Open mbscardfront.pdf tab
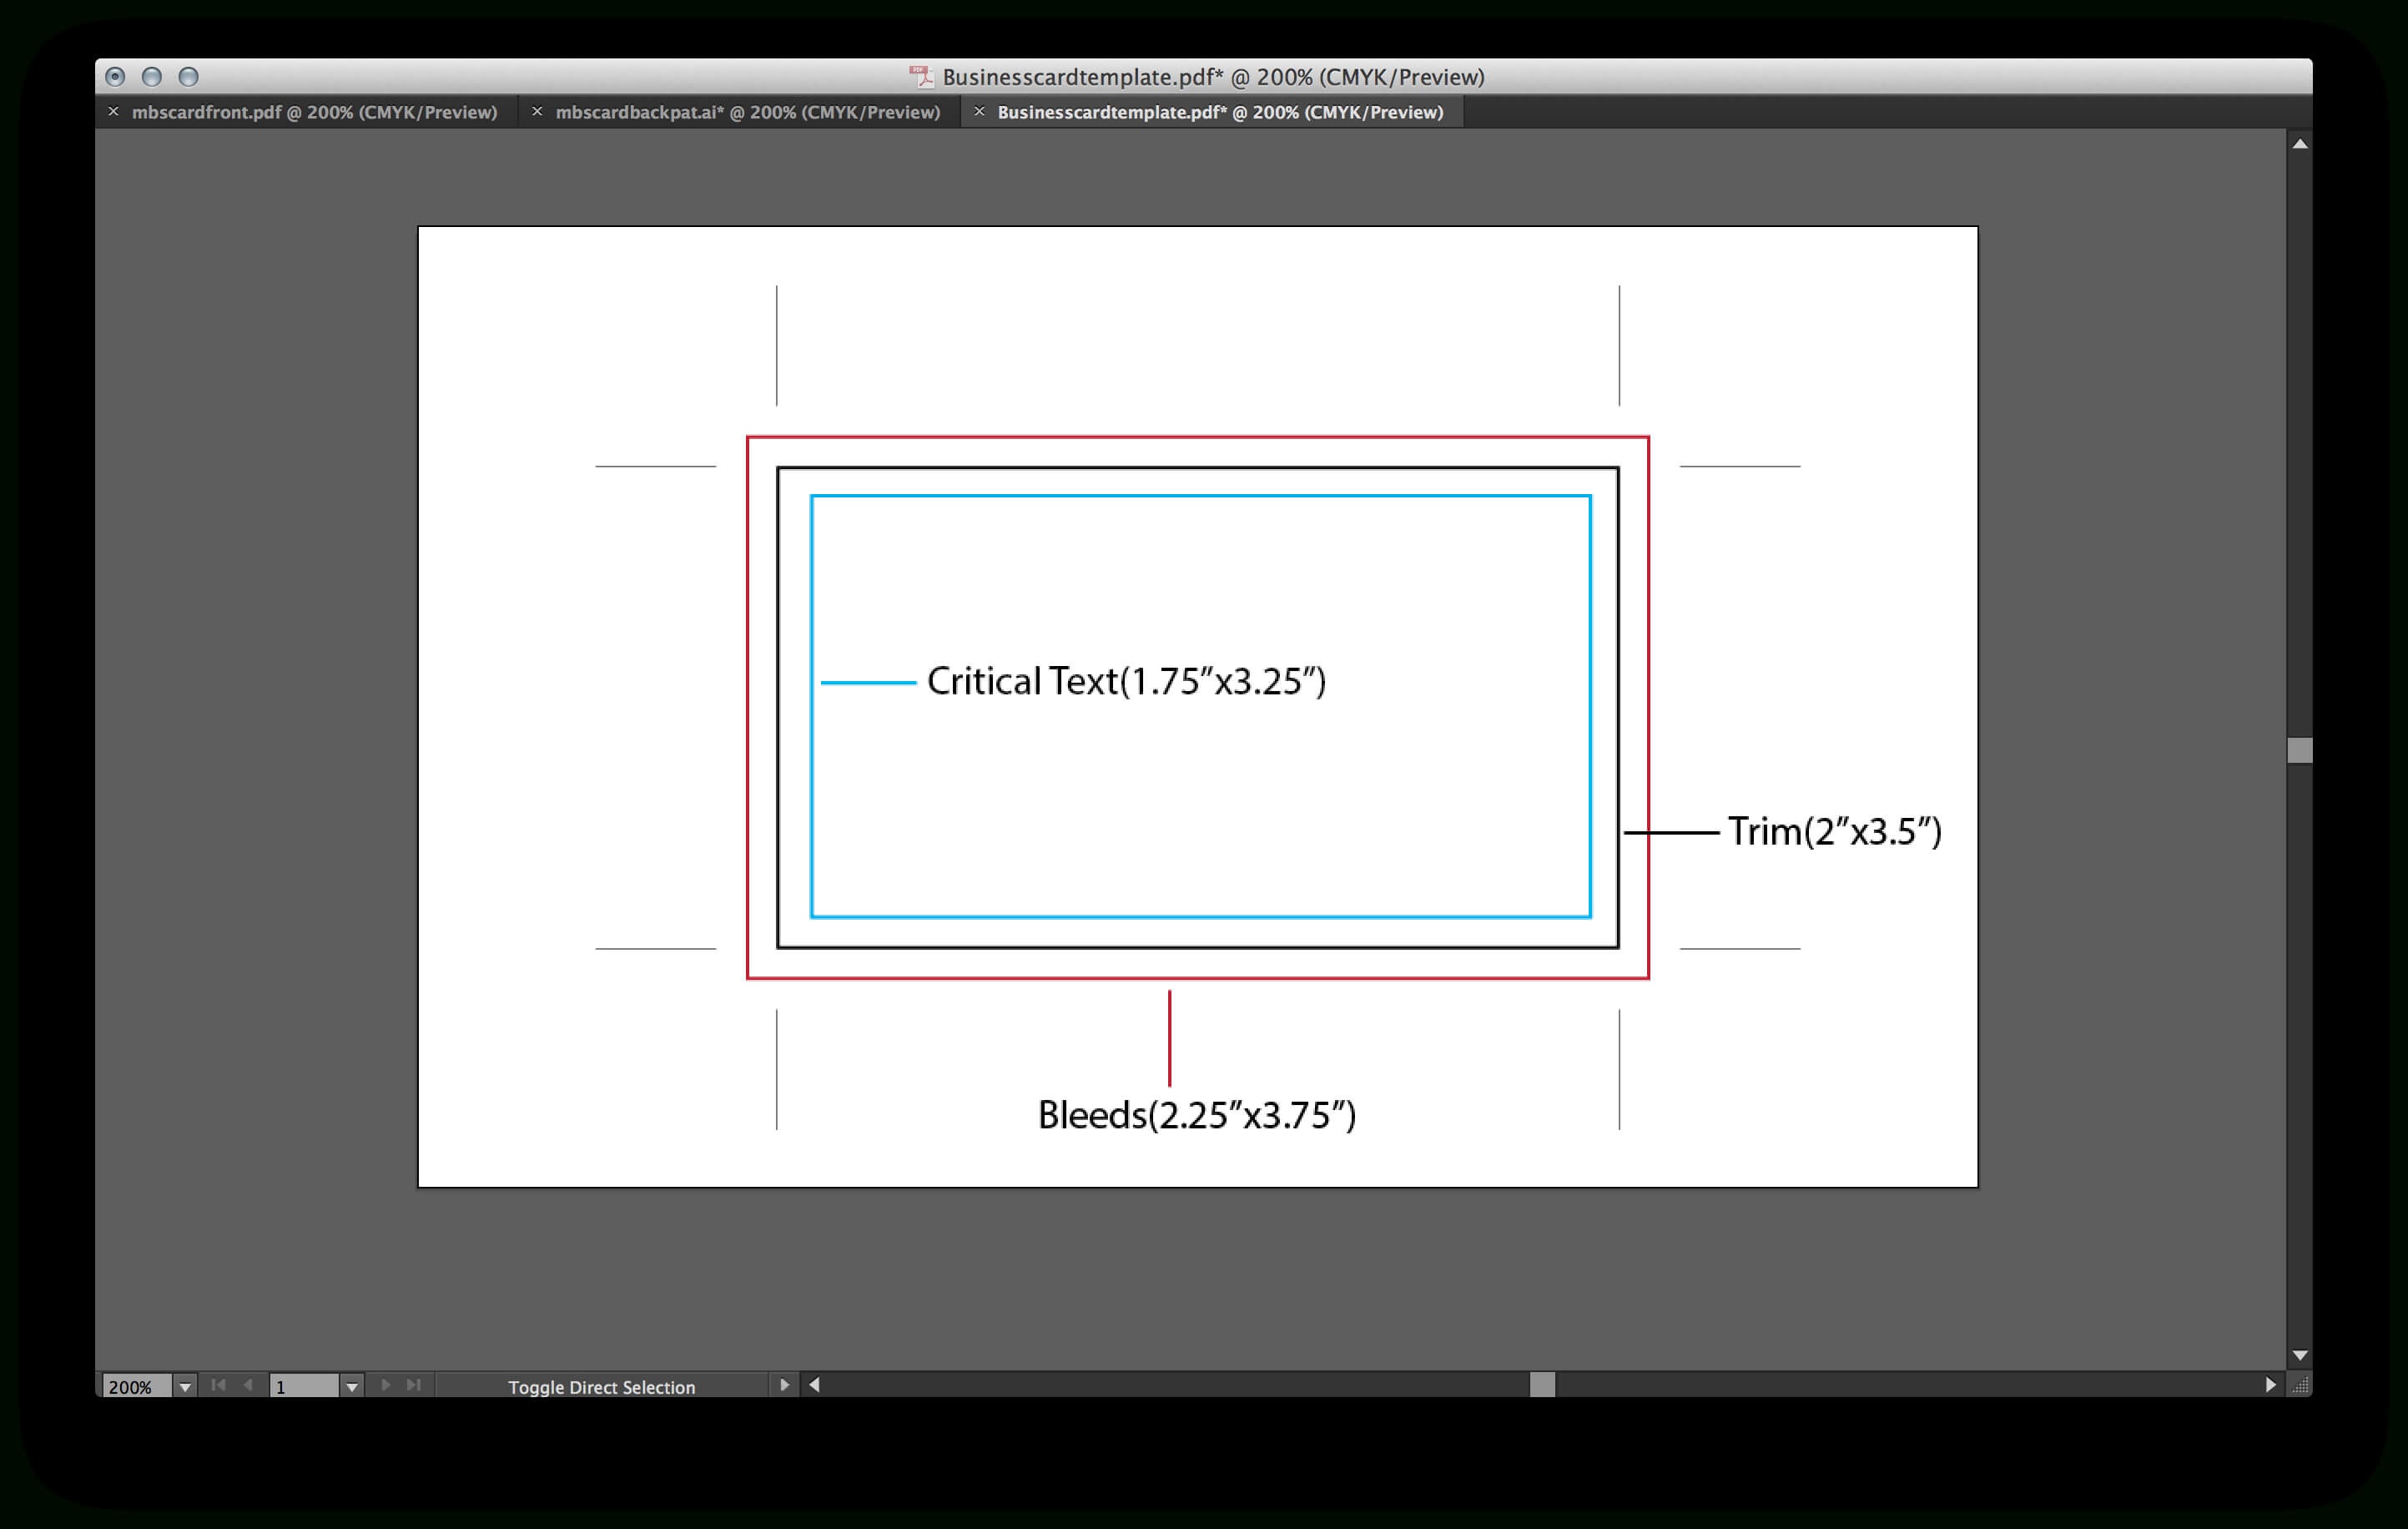This screenshot has width=2408, height=1529. point(310,111)
